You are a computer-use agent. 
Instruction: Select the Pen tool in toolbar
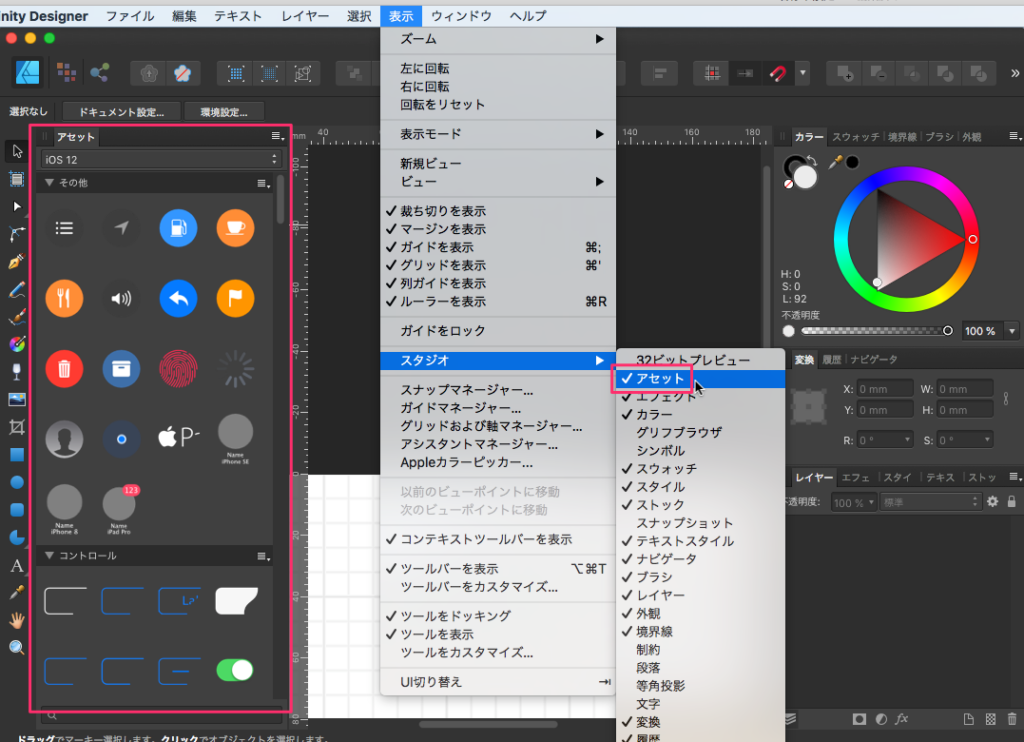tap(16, 262)
